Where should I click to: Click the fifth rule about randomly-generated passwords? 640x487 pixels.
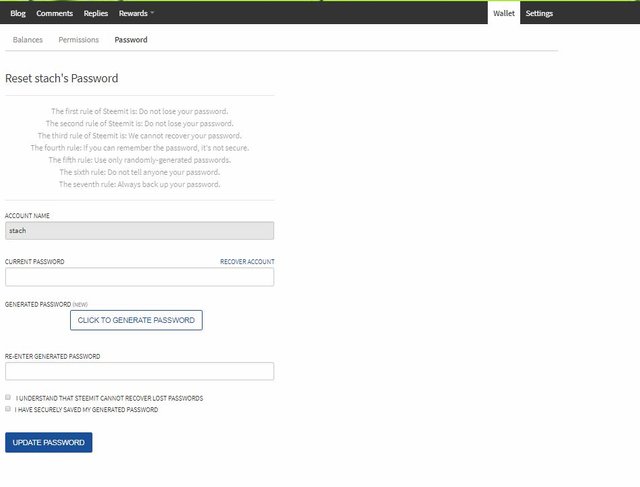[x=140, y=160]
